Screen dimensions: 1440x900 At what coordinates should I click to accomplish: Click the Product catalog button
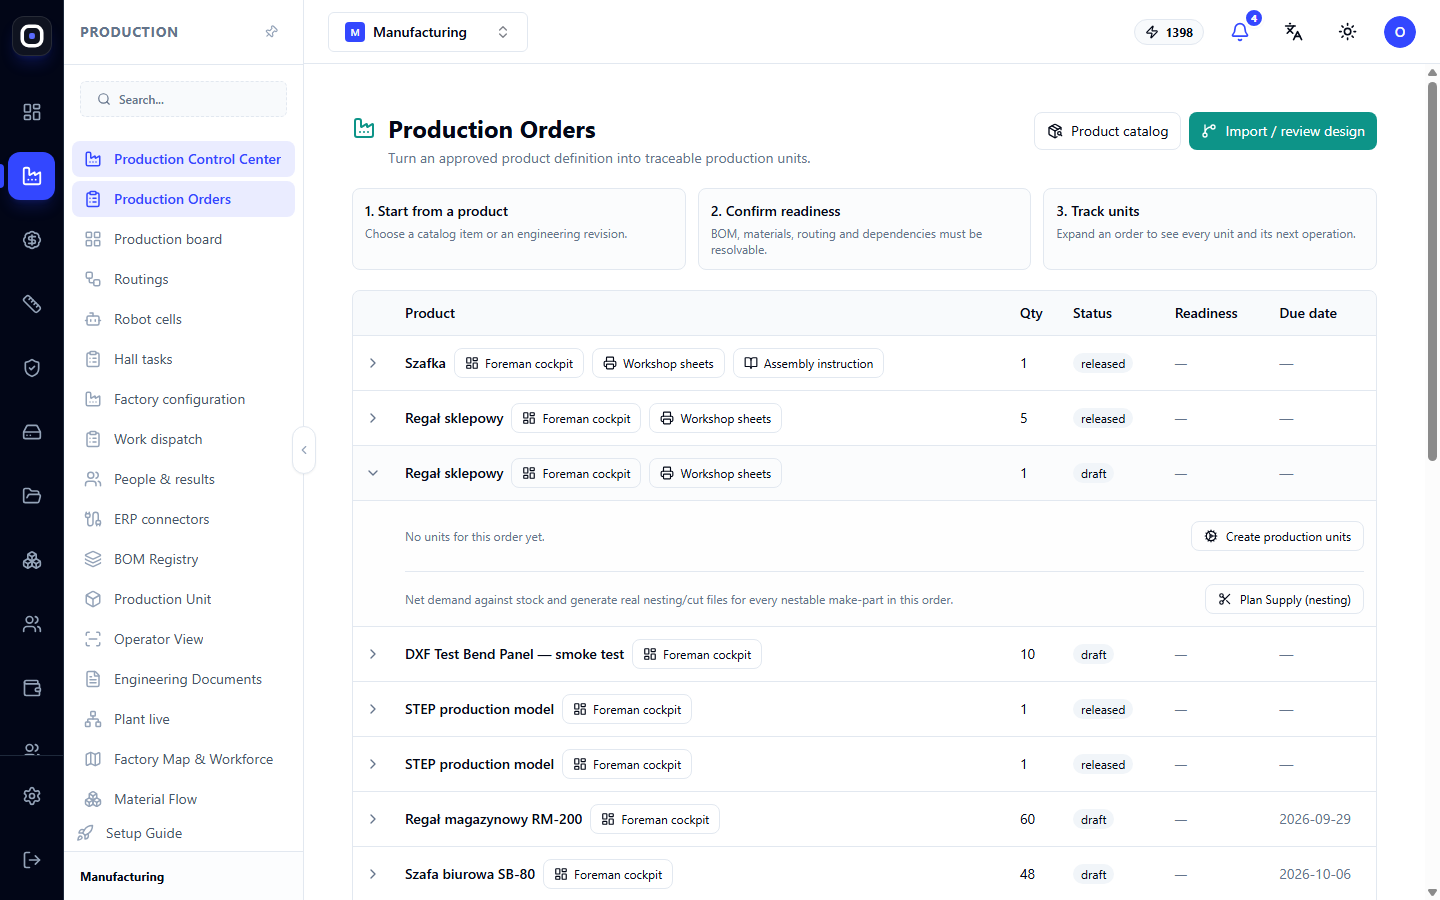1107,131
